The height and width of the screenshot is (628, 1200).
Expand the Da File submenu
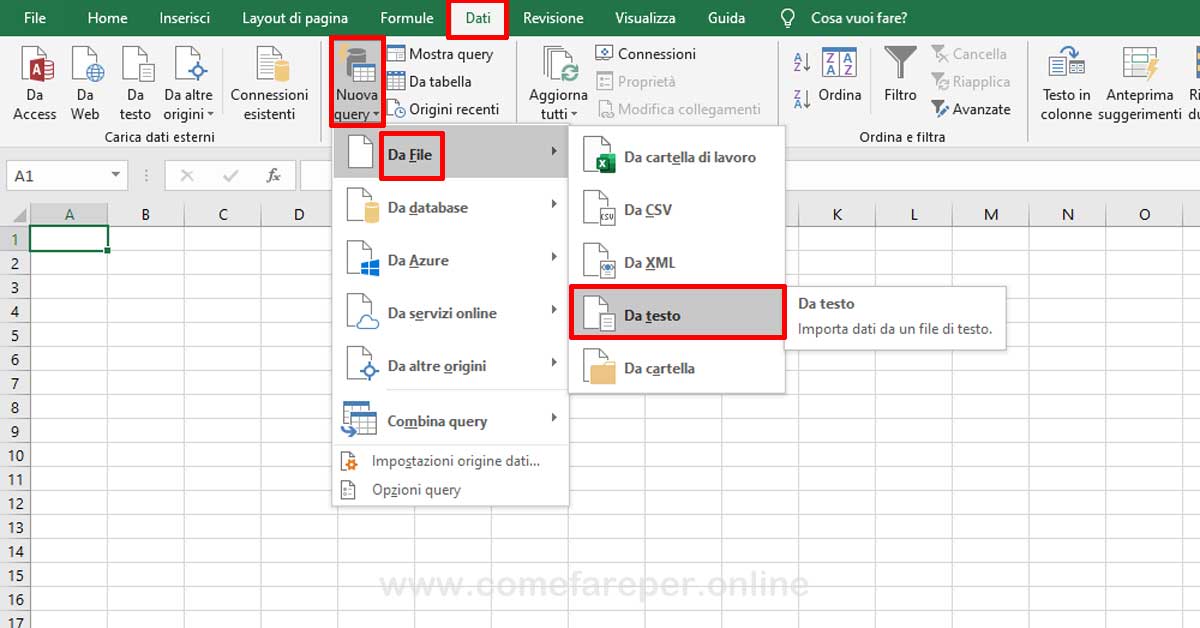410,153
